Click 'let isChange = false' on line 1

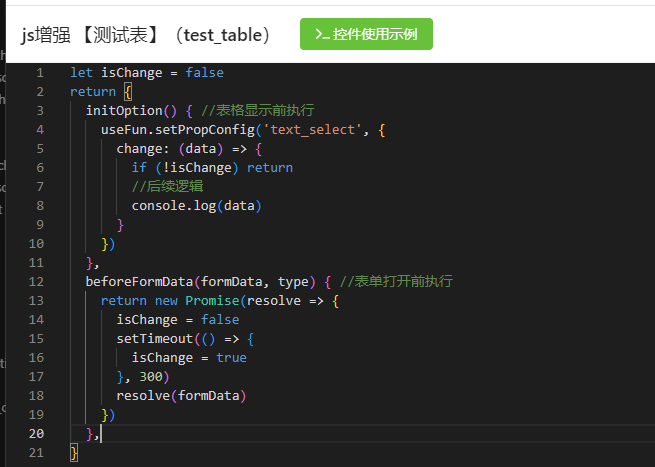(x=147, y=73)
